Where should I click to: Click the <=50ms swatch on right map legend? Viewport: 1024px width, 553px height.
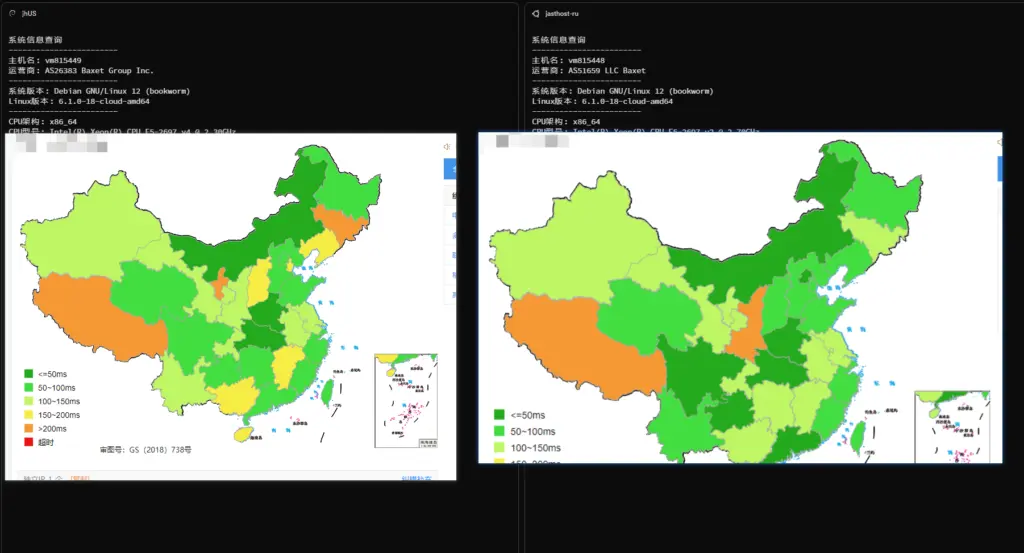(499, 415)
